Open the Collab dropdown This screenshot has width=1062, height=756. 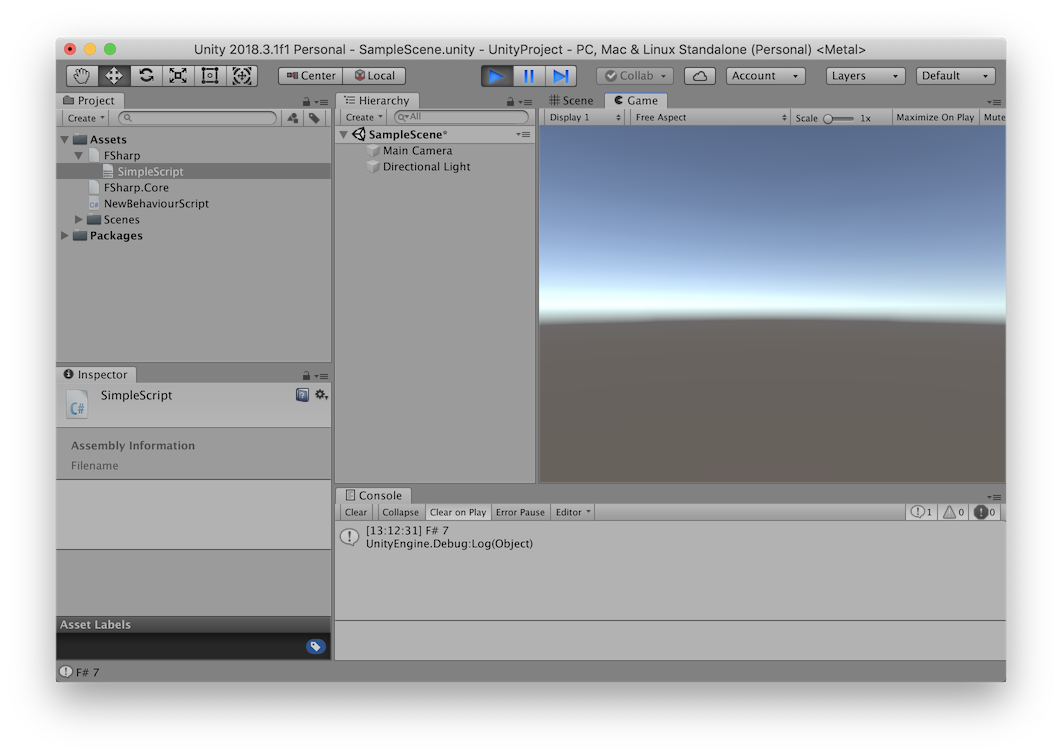(x=635, y=76)
